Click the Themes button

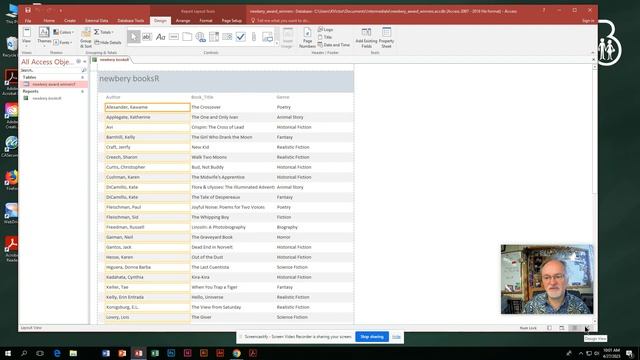(44, 36)
